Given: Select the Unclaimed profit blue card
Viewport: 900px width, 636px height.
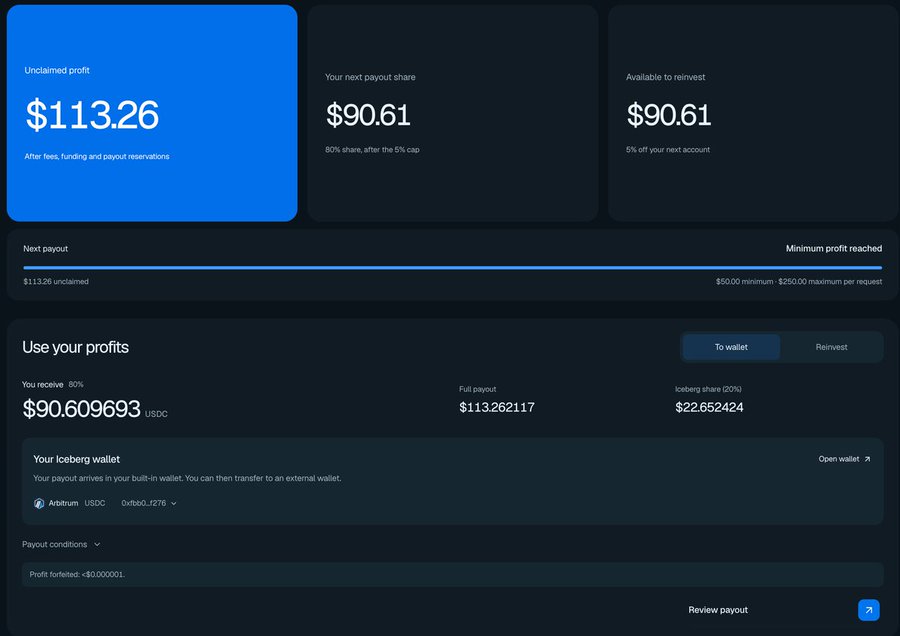Looking at the screenshot, I should pos(152,113).
